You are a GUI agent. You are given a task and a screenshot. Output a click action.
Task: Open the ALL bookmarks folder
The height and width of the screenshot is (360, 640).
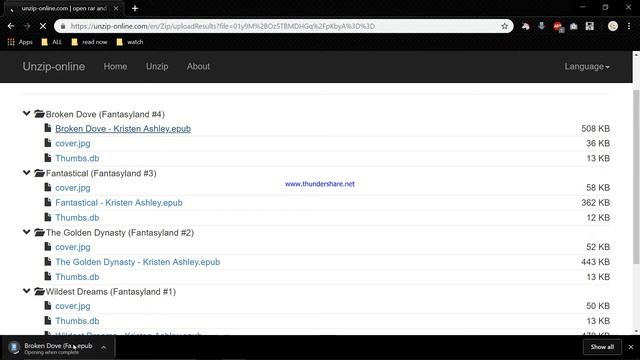click(51, 42)
